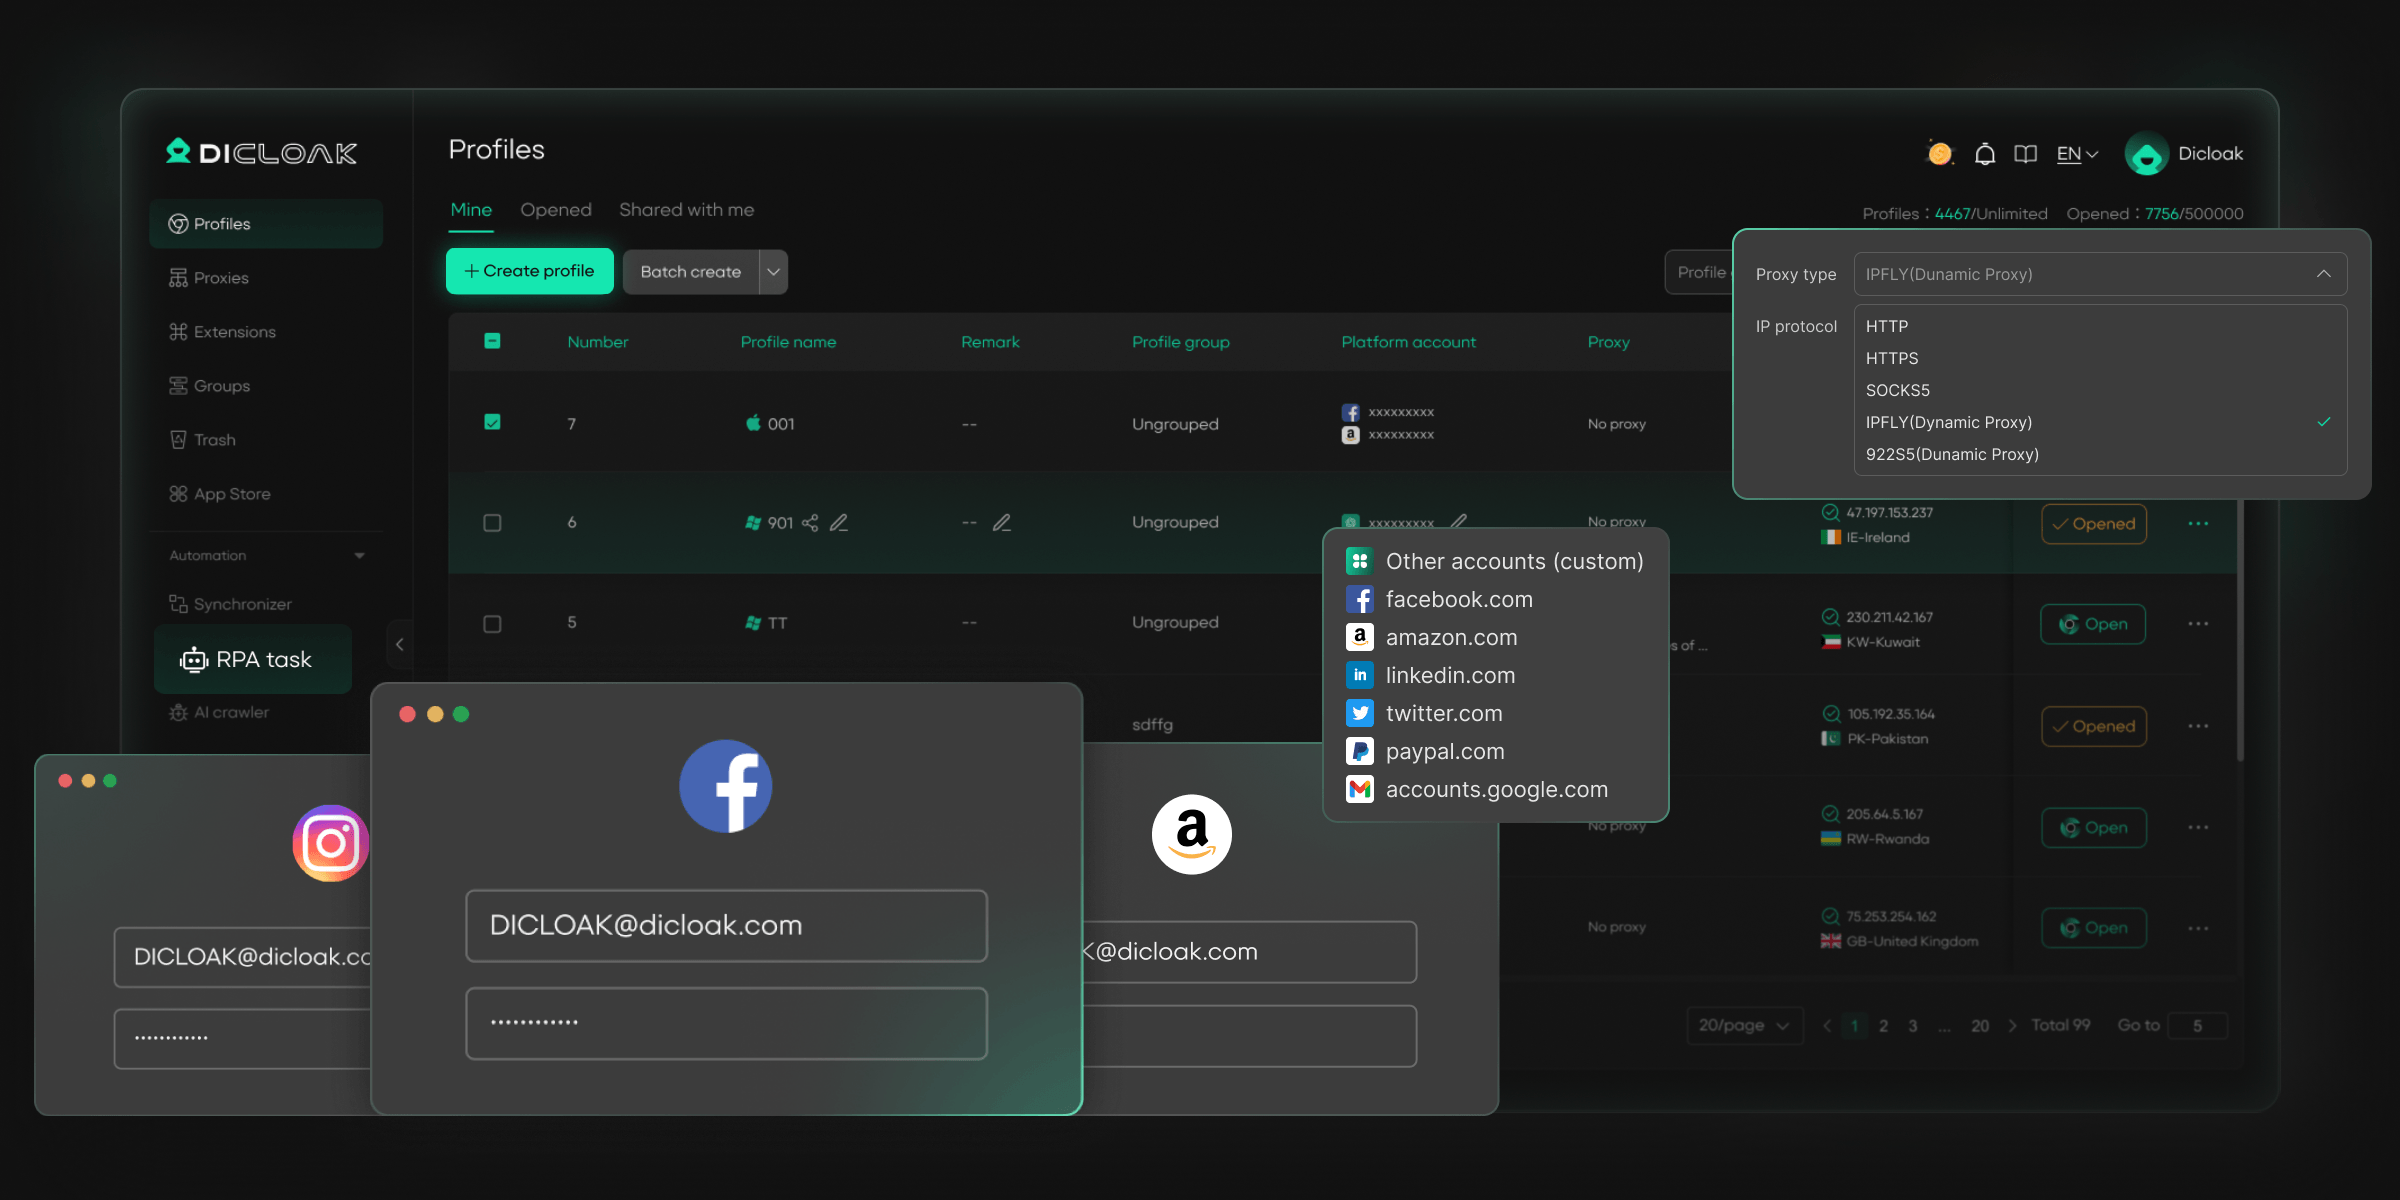
Task: Open the Opened tab
Action: [x=556, y=210]
